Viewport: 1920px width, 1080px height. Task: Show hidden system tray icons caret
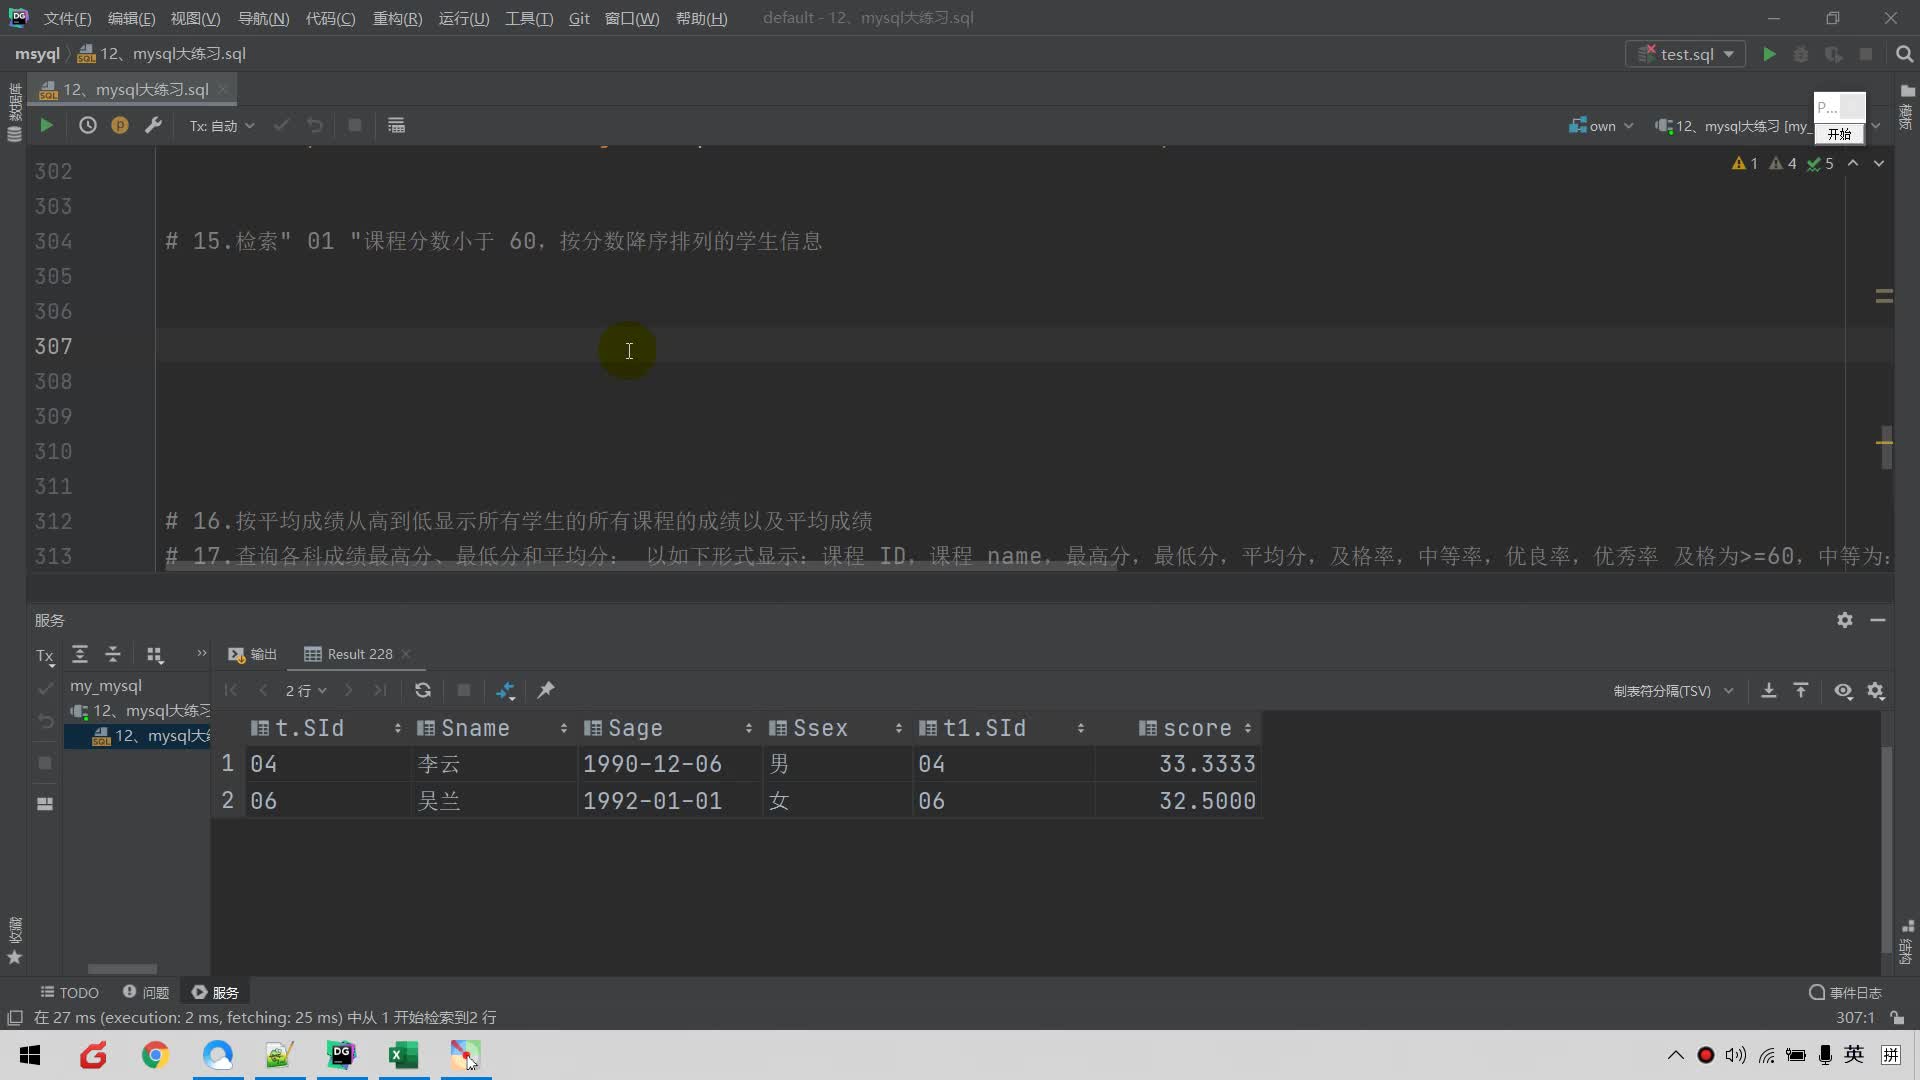1675,1054
